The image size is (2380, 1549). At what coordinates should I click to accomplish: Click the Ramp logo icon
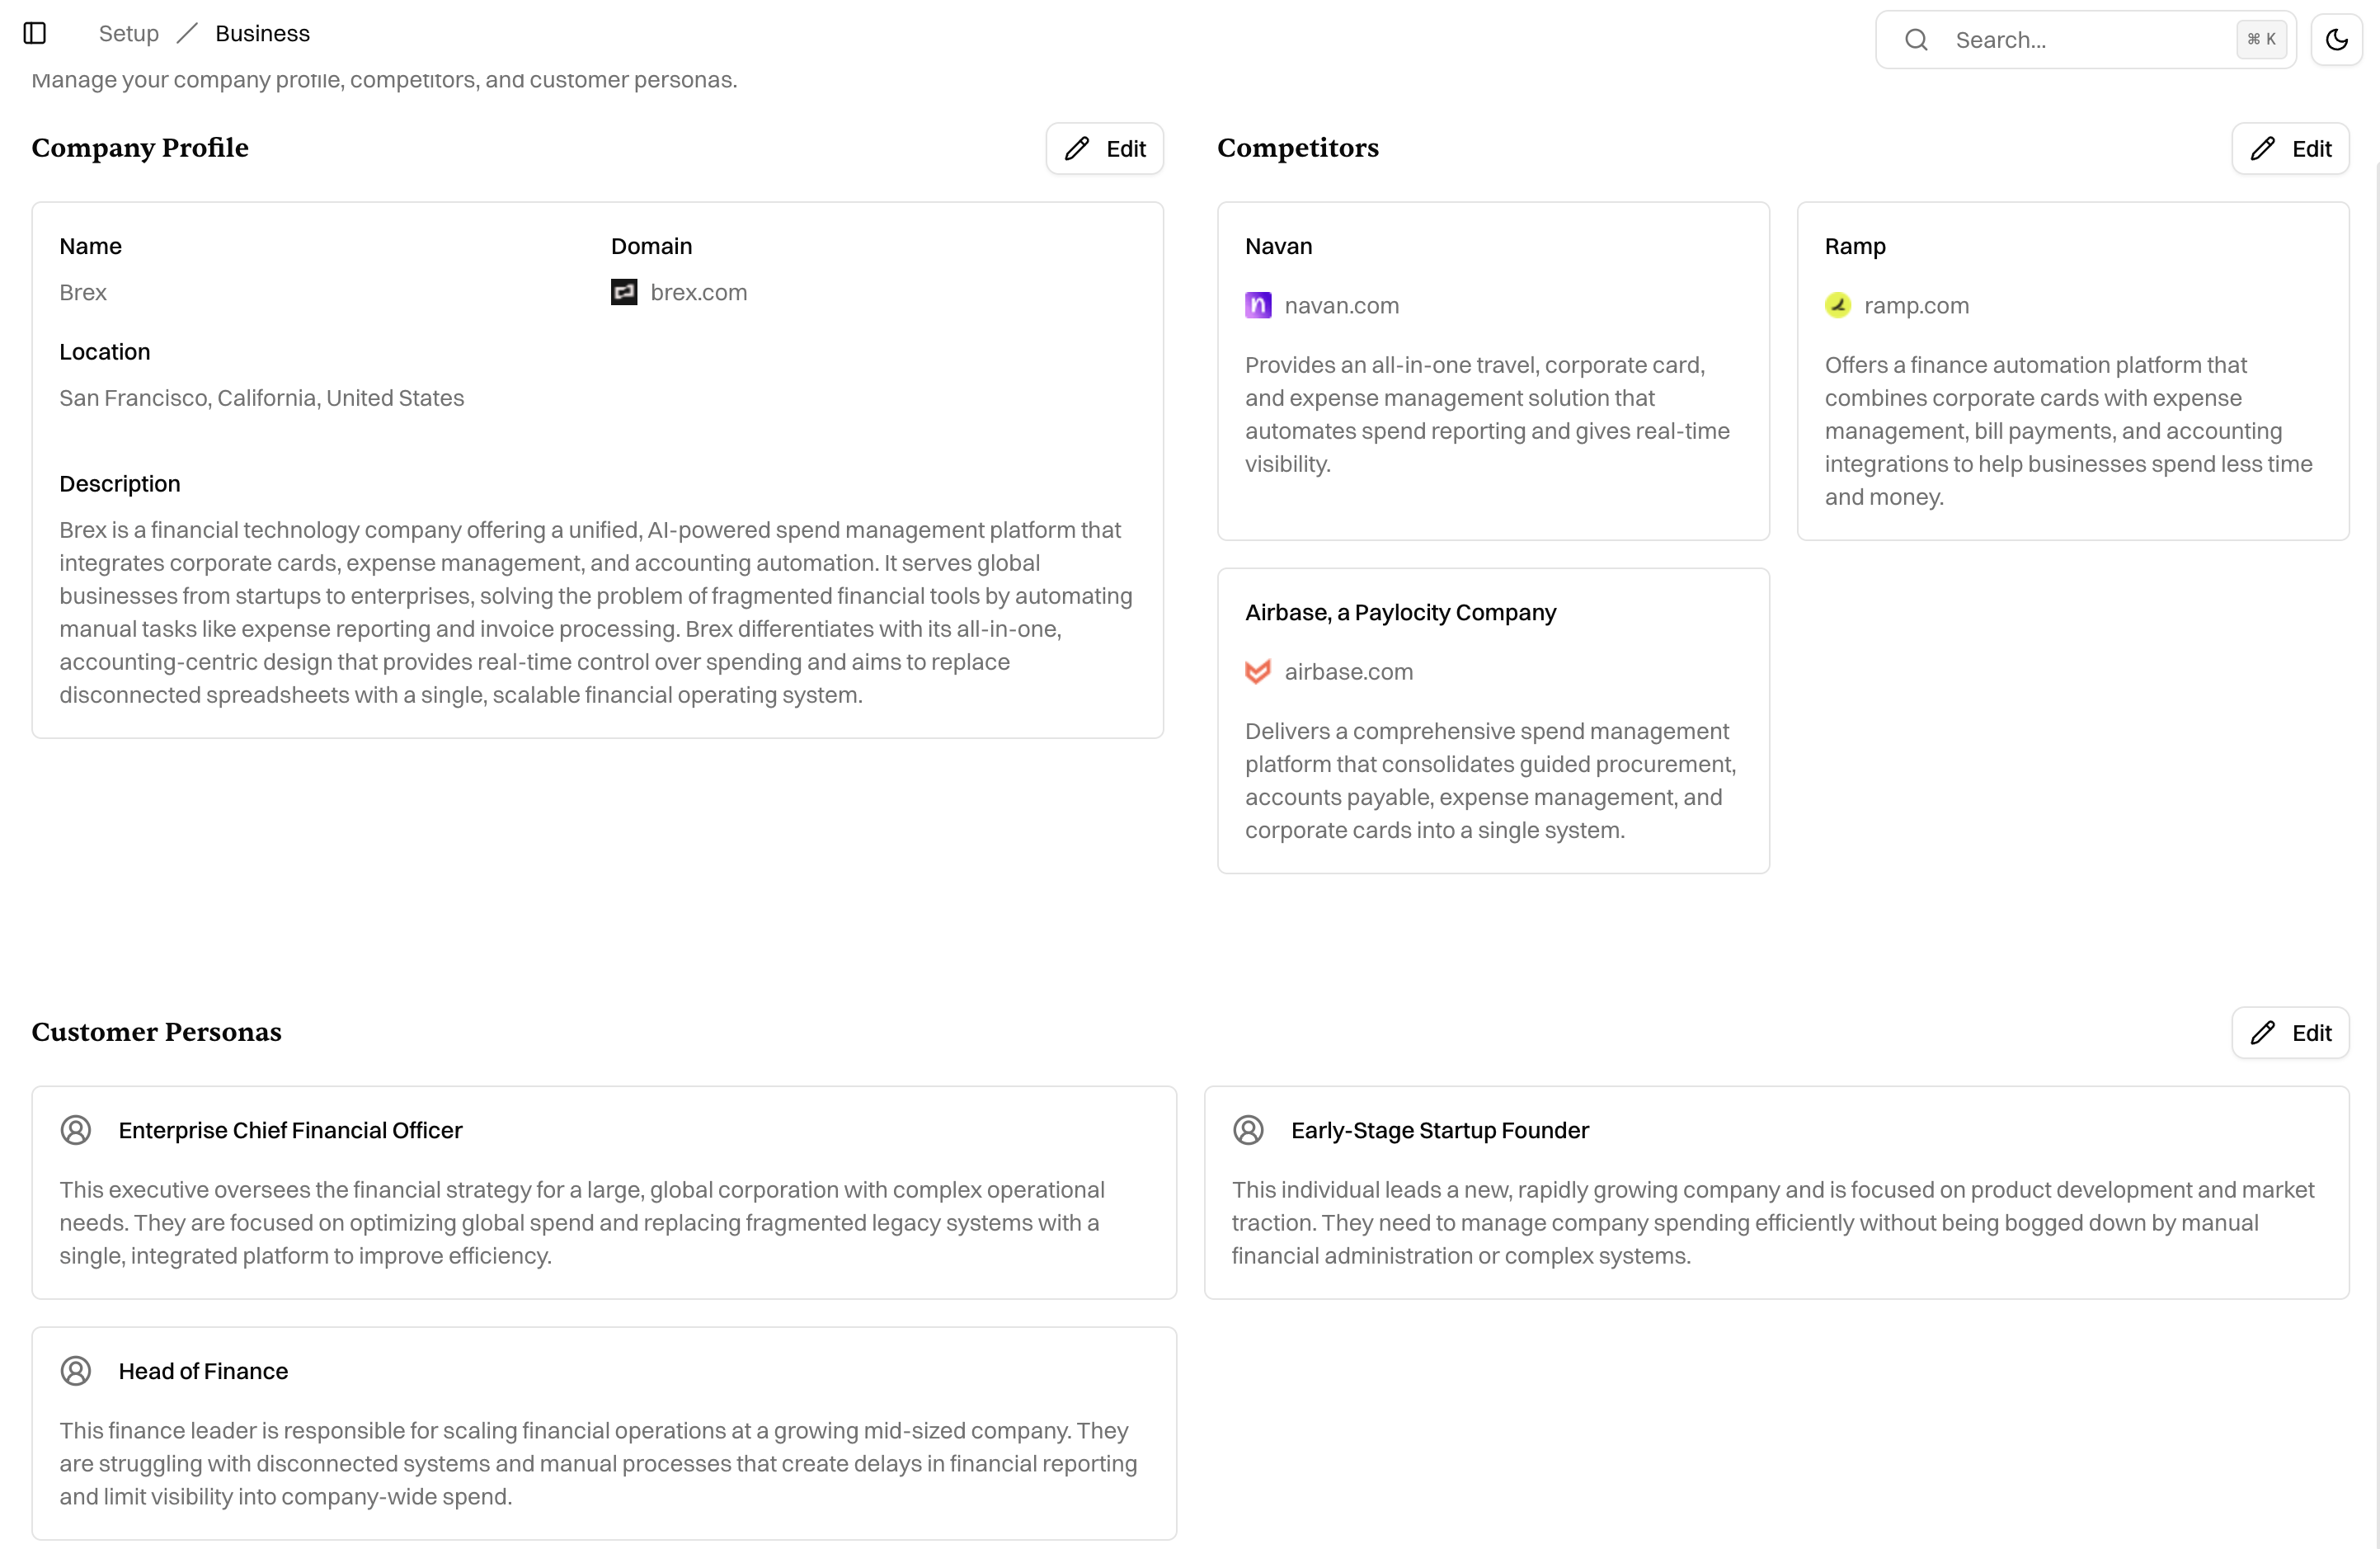[1837, 306]
